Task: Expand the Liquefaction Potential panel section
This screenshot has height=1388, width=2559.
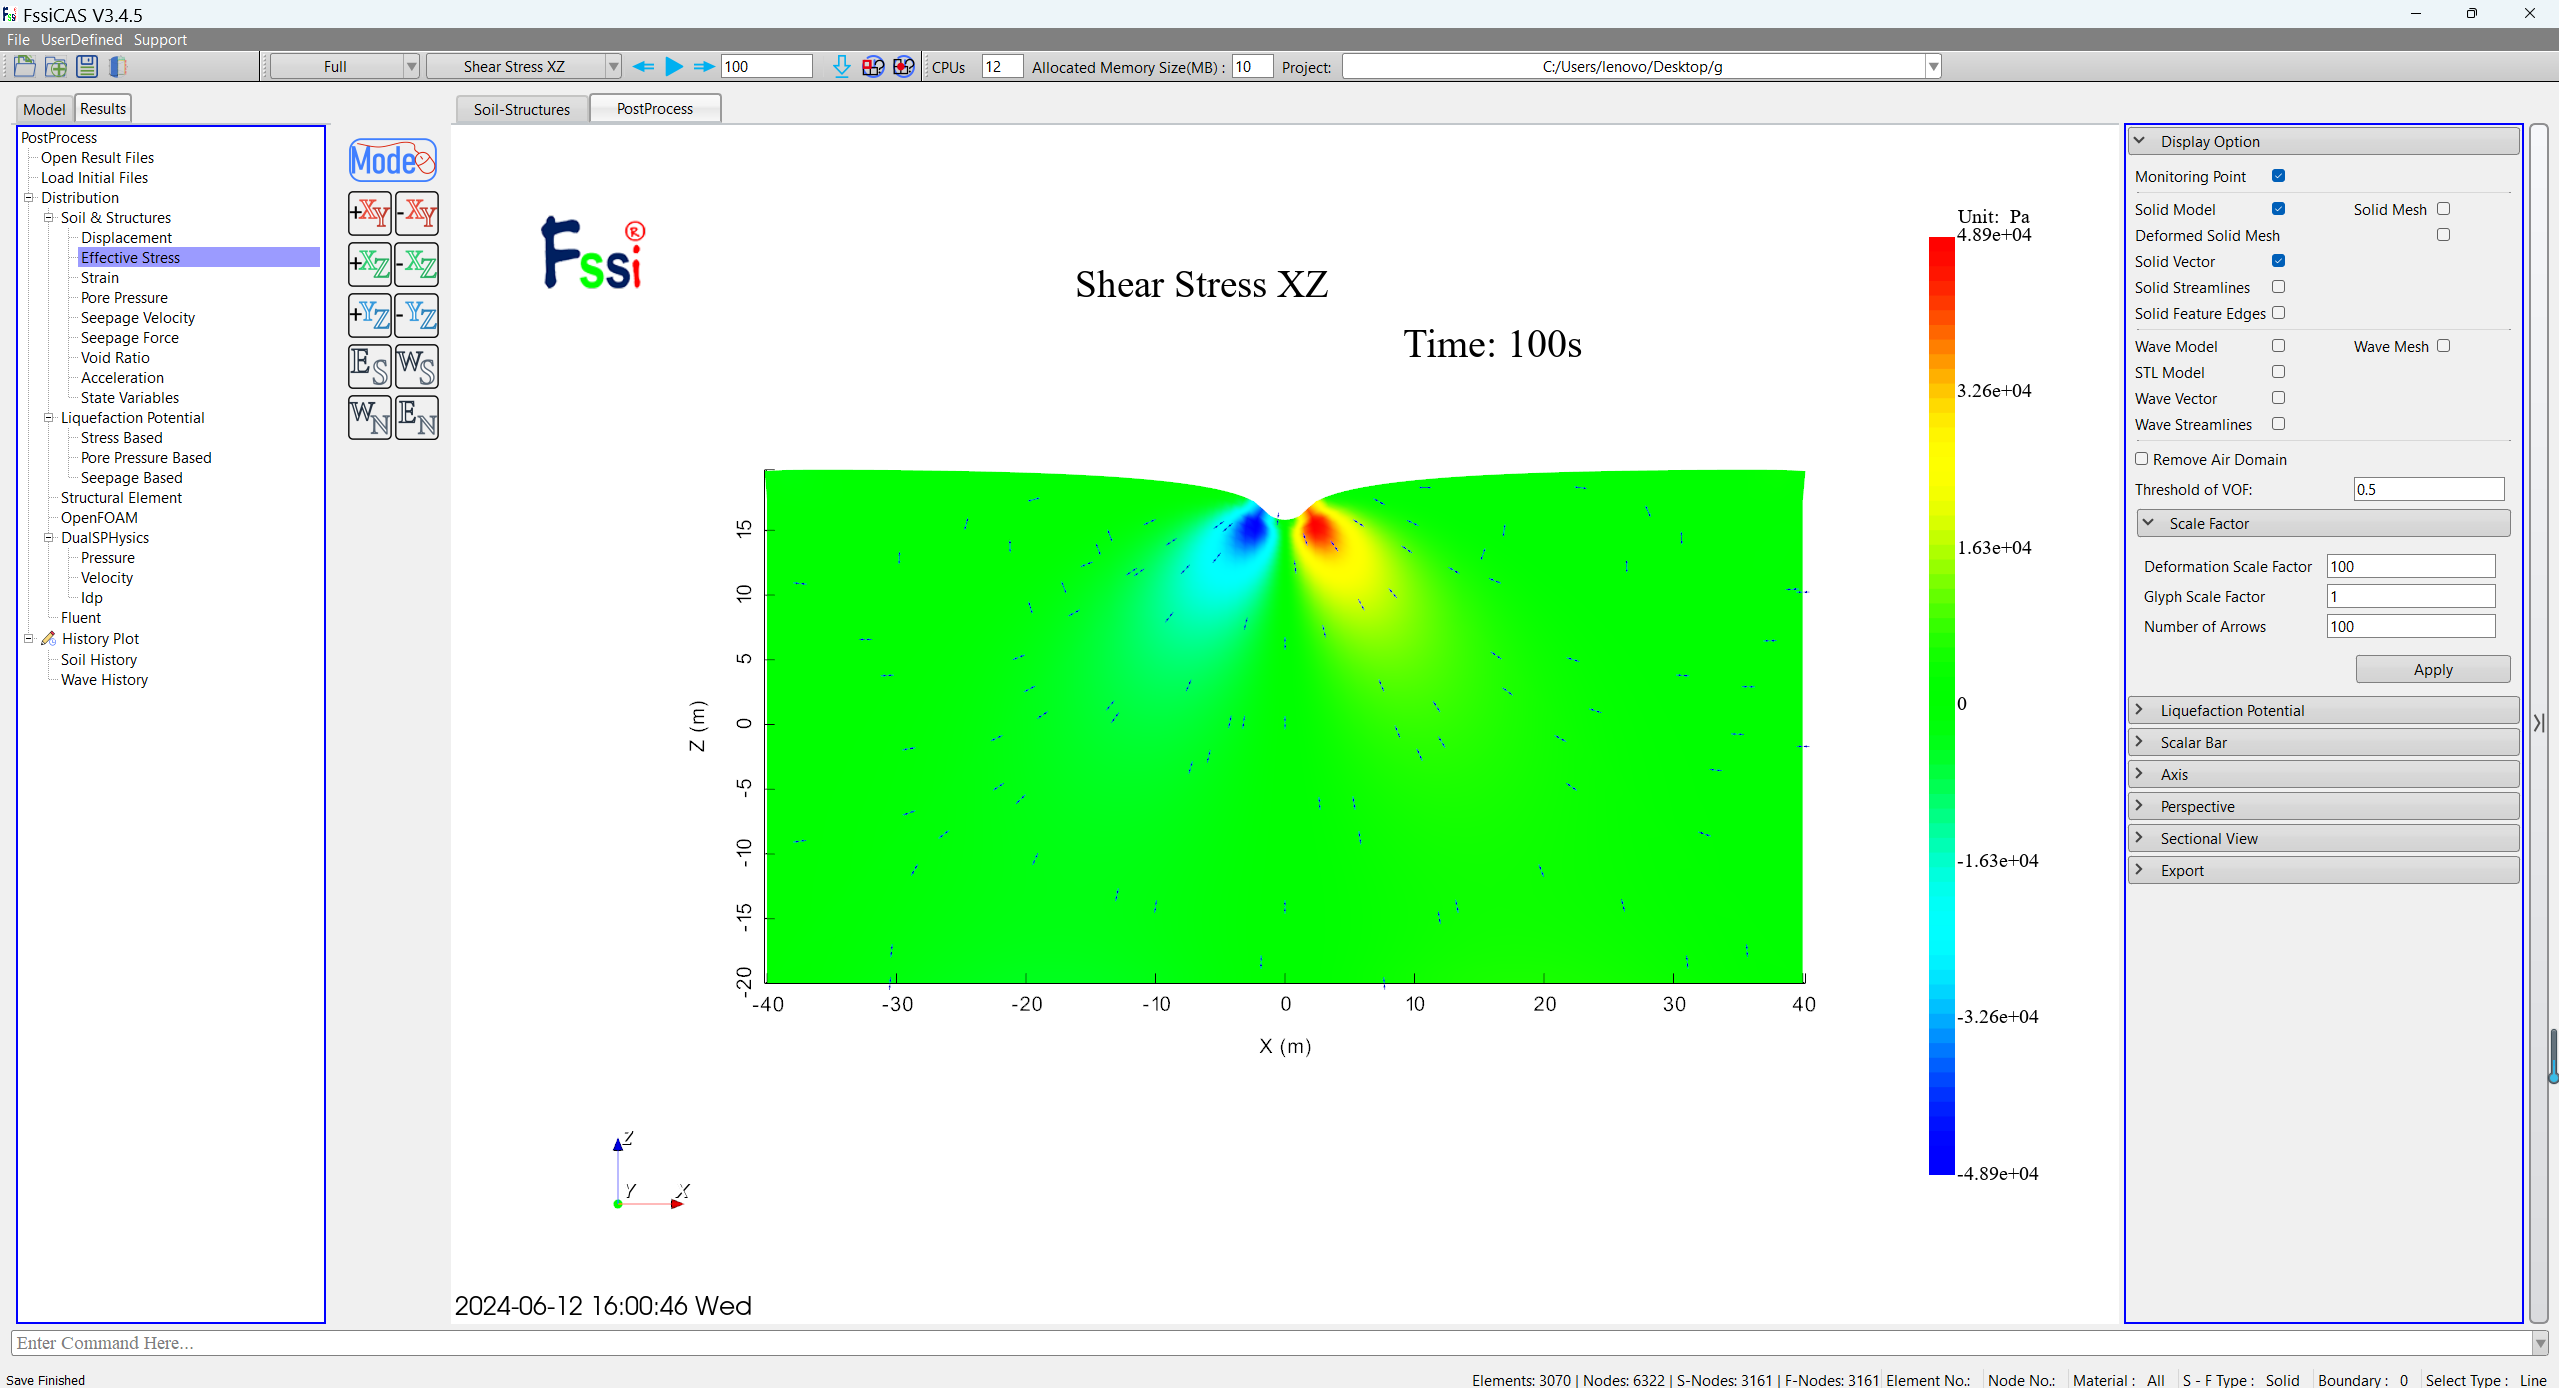Action: click(x=2323, y=711)
